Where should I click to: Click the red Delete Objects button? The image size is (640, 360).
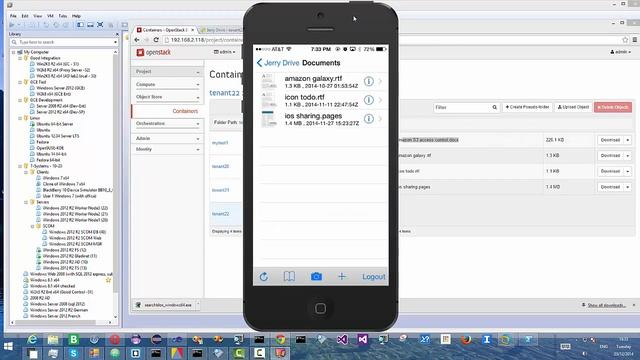(613, 107)
